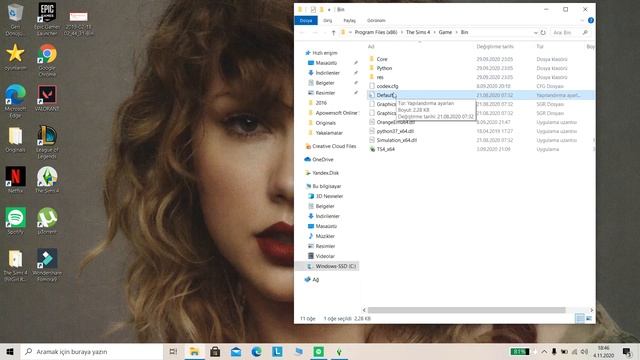This screenshot has height=360, width=640.
Task: Open Ağ network in navigation pane
Action: pyautogui.click(x=316, y=280)
